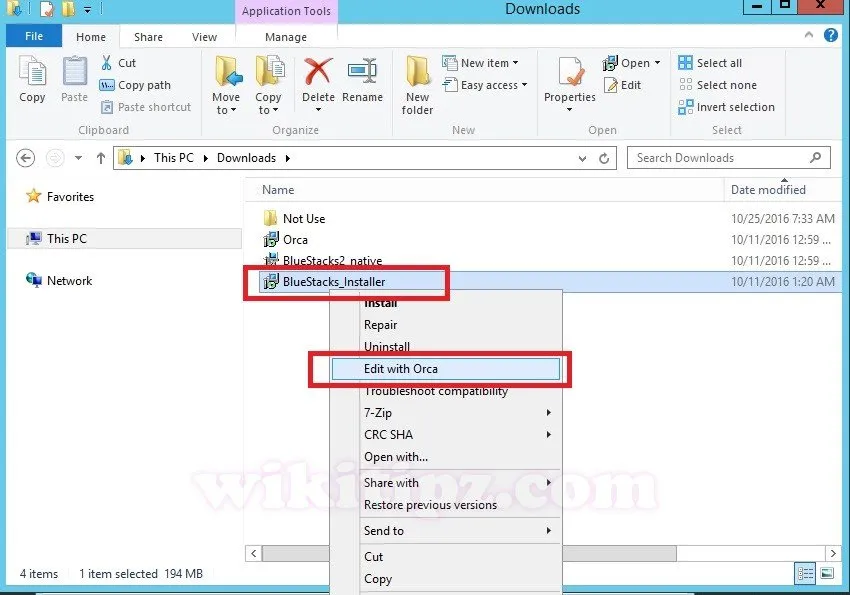
Task: Expand the Properties dropdown arrow
Action: [x=569, y=110]
